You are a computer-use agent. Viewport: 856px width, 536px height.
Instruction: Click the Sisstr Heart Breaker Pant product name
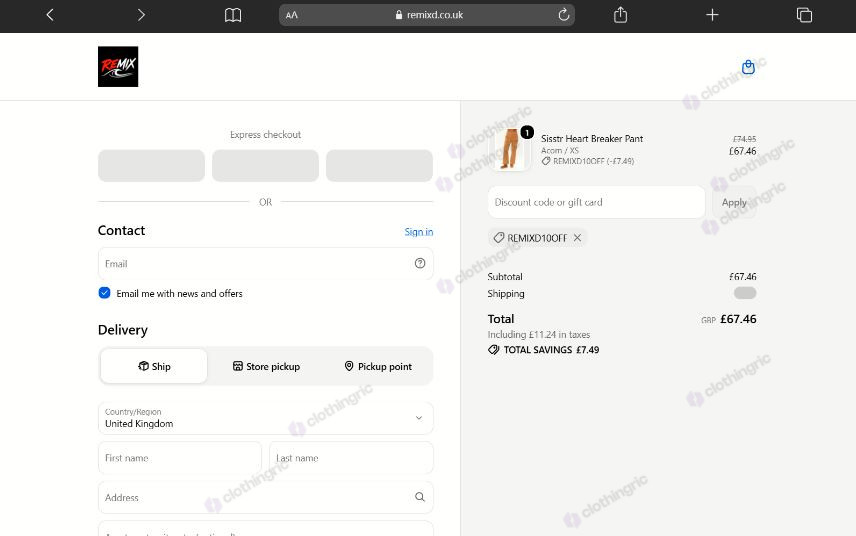pos(592,139)
